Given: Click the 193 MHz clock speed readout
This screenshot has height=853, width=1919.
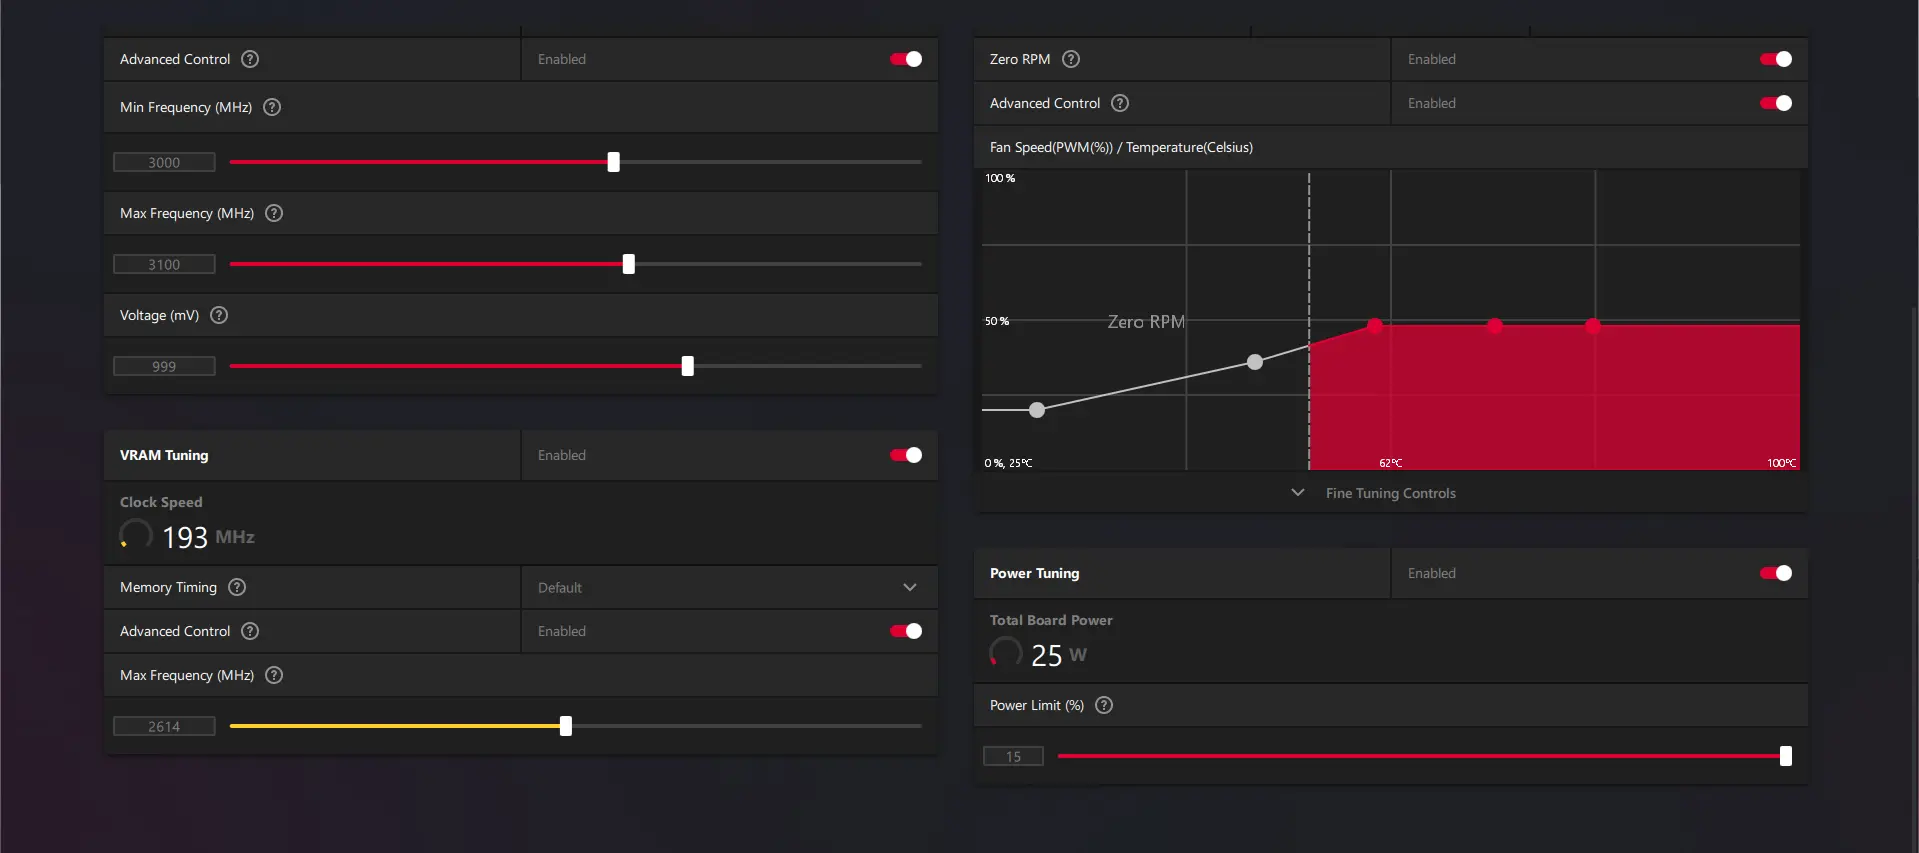Looking at the screenshot, I should pyautogui.click(x=208, y=537).
